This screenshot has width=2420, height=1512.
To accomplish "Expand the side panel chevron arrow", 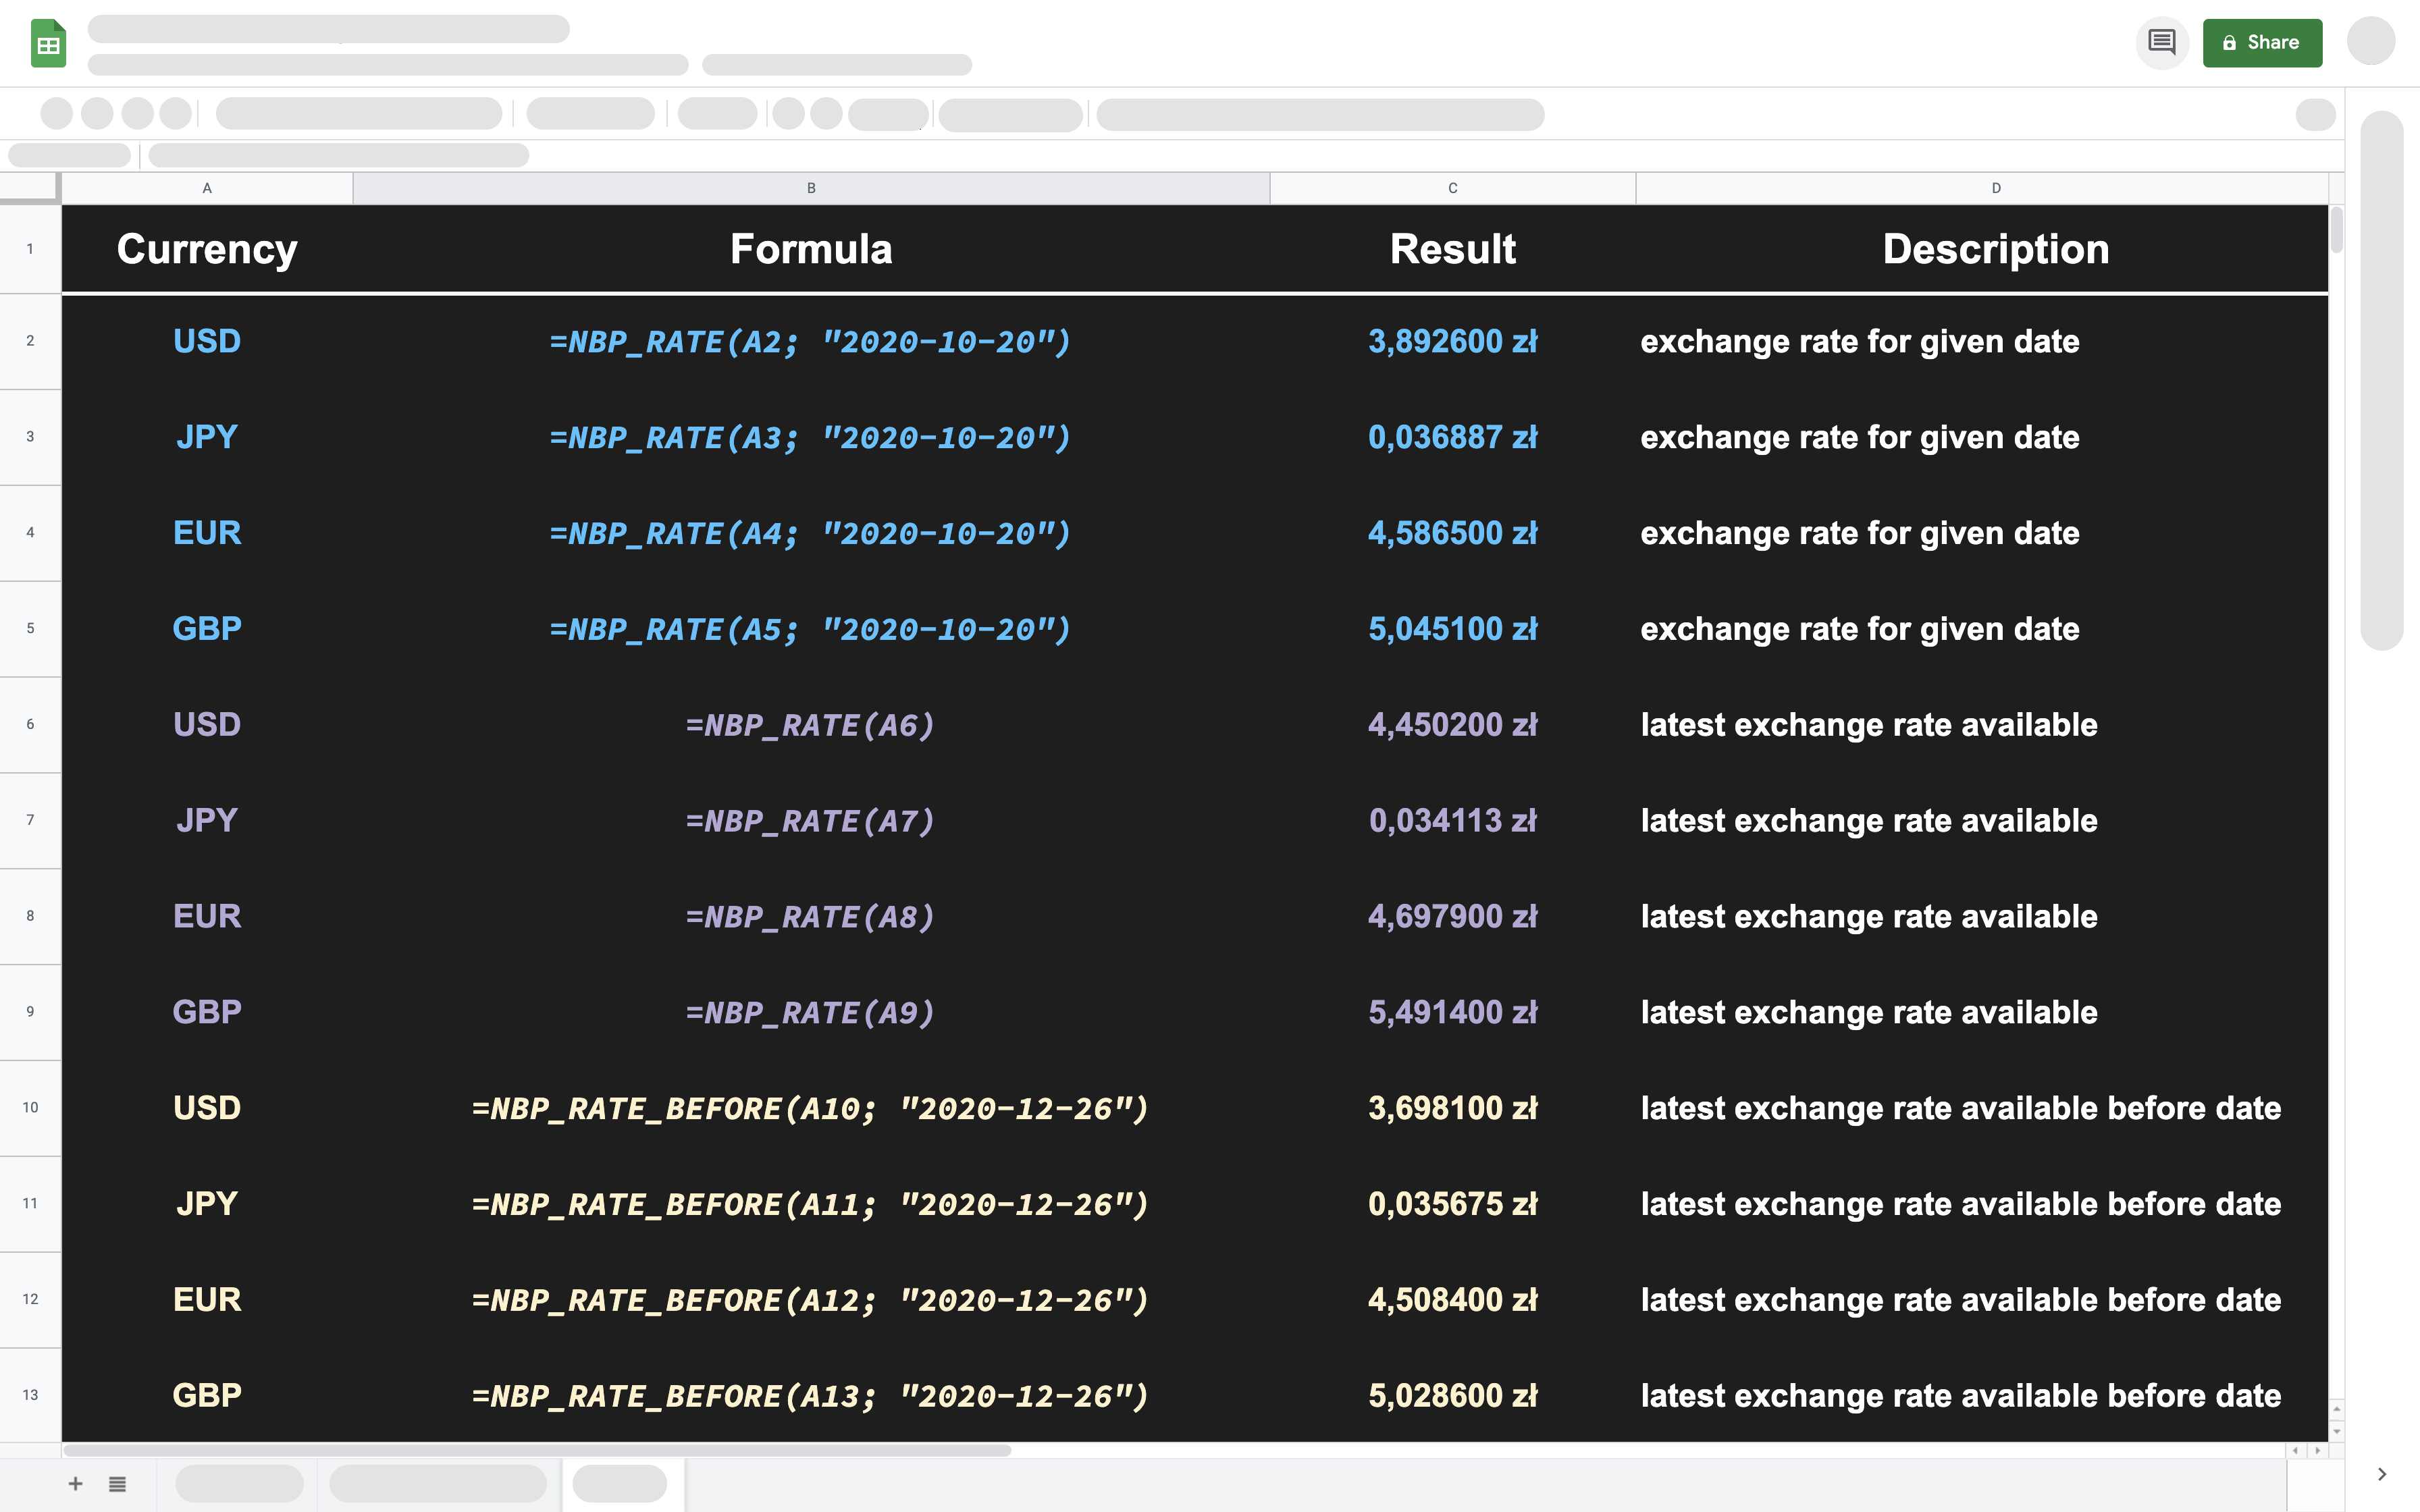I will [2382, 1474].
